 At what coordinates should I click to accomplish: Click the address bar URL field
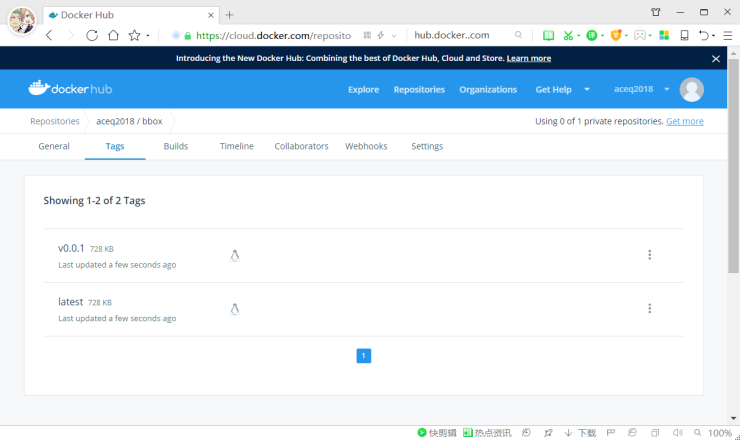click(273, 35)
